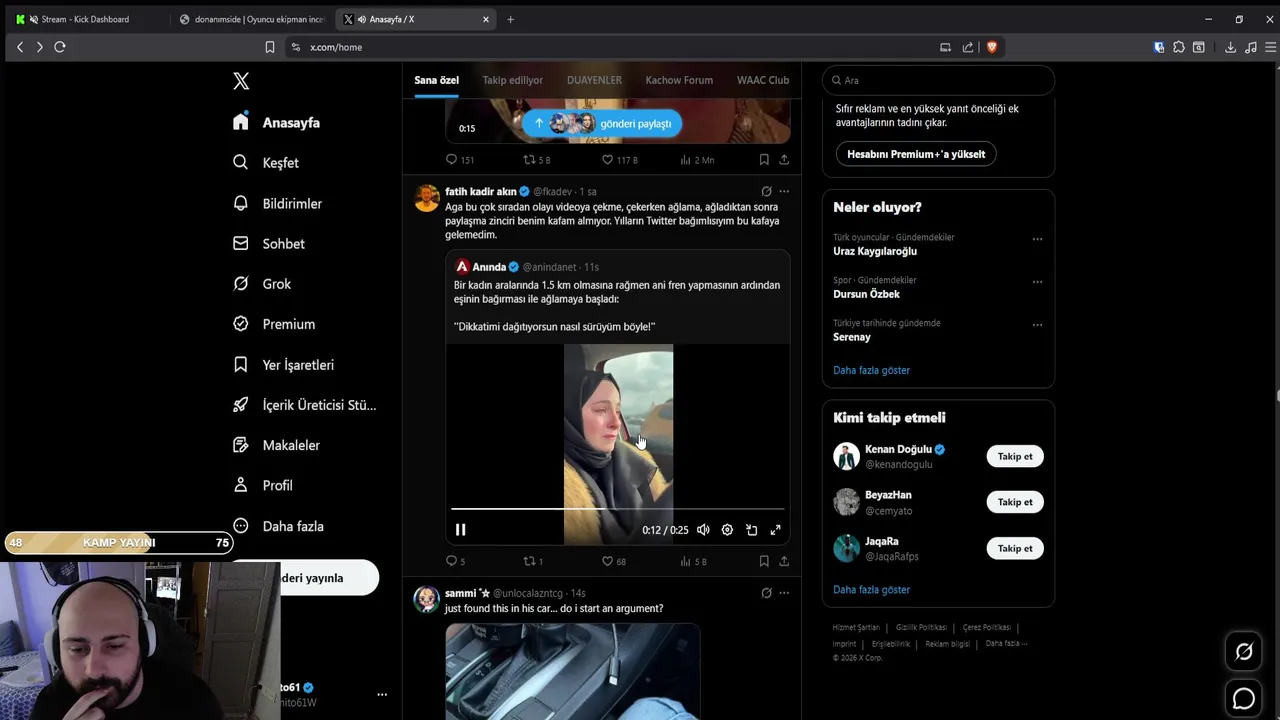
Task: Share the top post with 151 replies
Action: tap(784, 159)
